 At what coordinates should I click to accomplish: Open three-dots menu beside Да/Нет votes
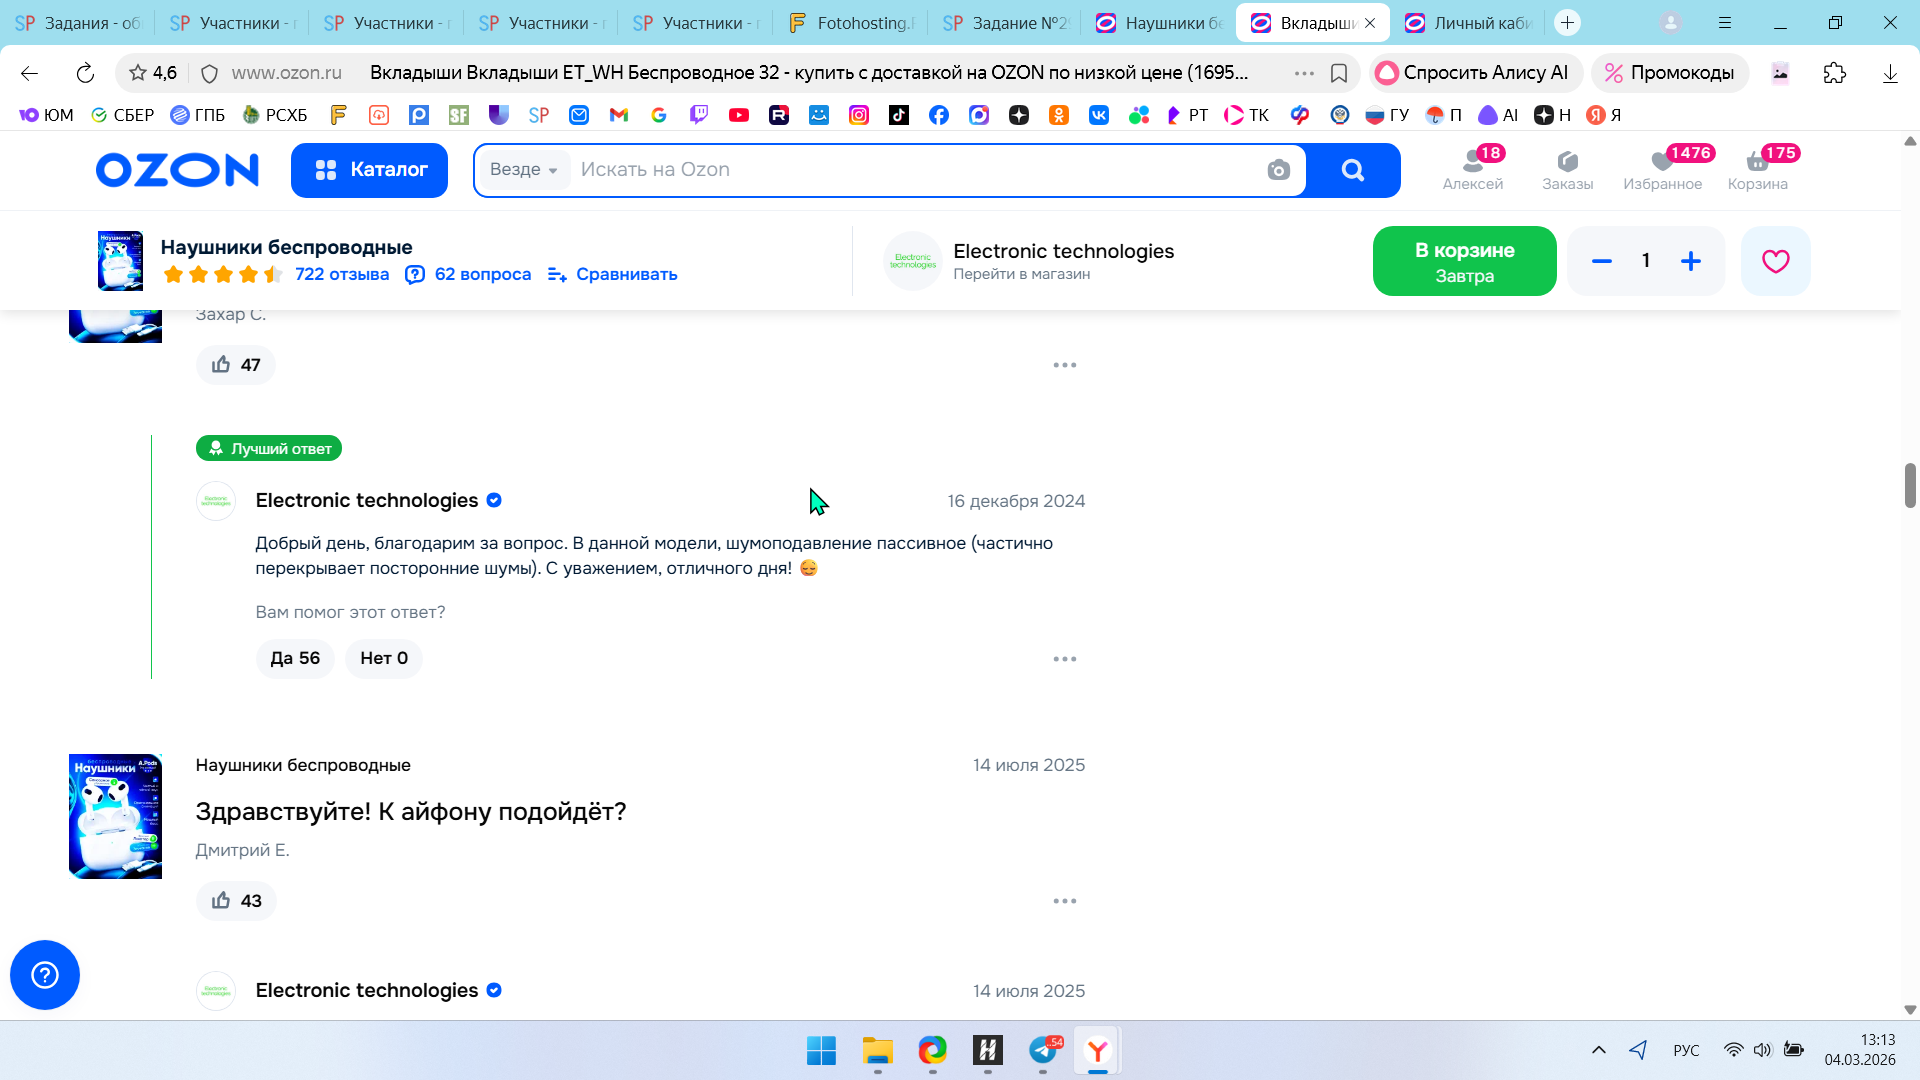[1065, 659]
